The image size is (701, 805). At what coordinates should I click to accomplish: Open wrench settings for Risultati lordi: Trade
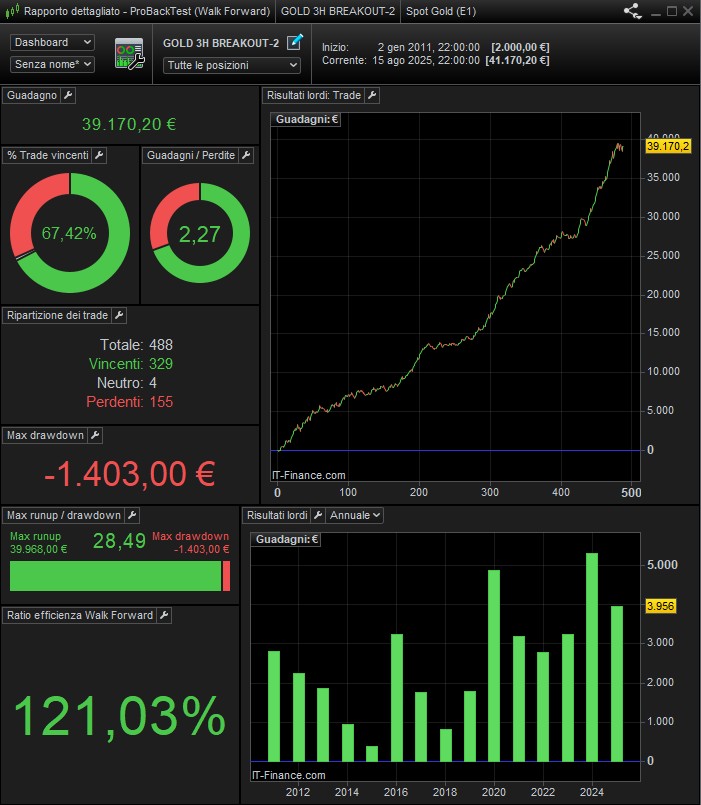[372, 95]
